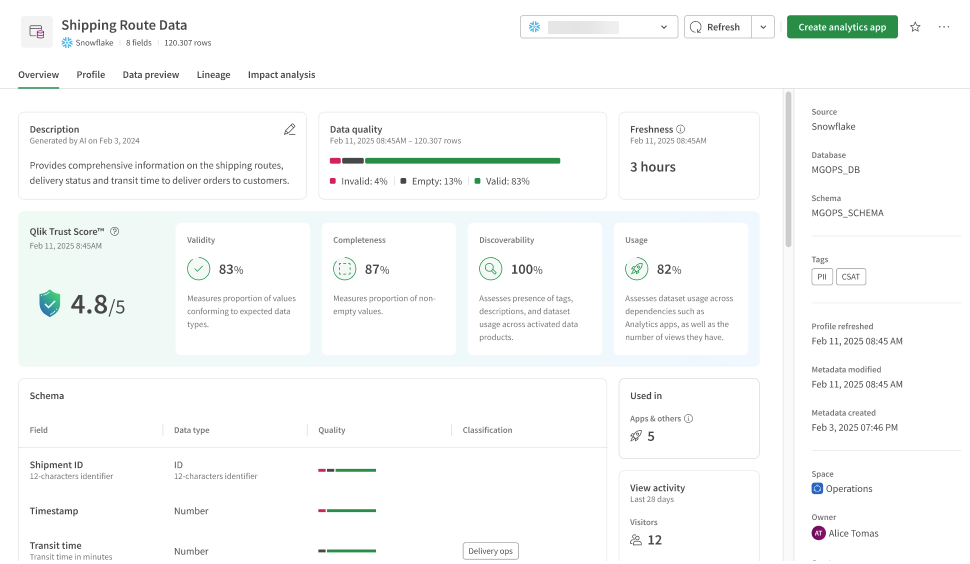Expand the Refresh button dropdown arrow
Image resolution: width=970 pixels, height=564 pixels.
pyautogui.click(x=764, y=27)
